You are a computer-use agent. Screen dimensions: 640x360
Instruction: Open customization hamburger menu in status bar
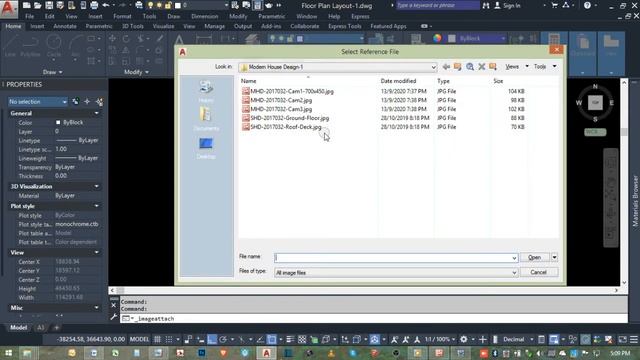pos(633,340)
